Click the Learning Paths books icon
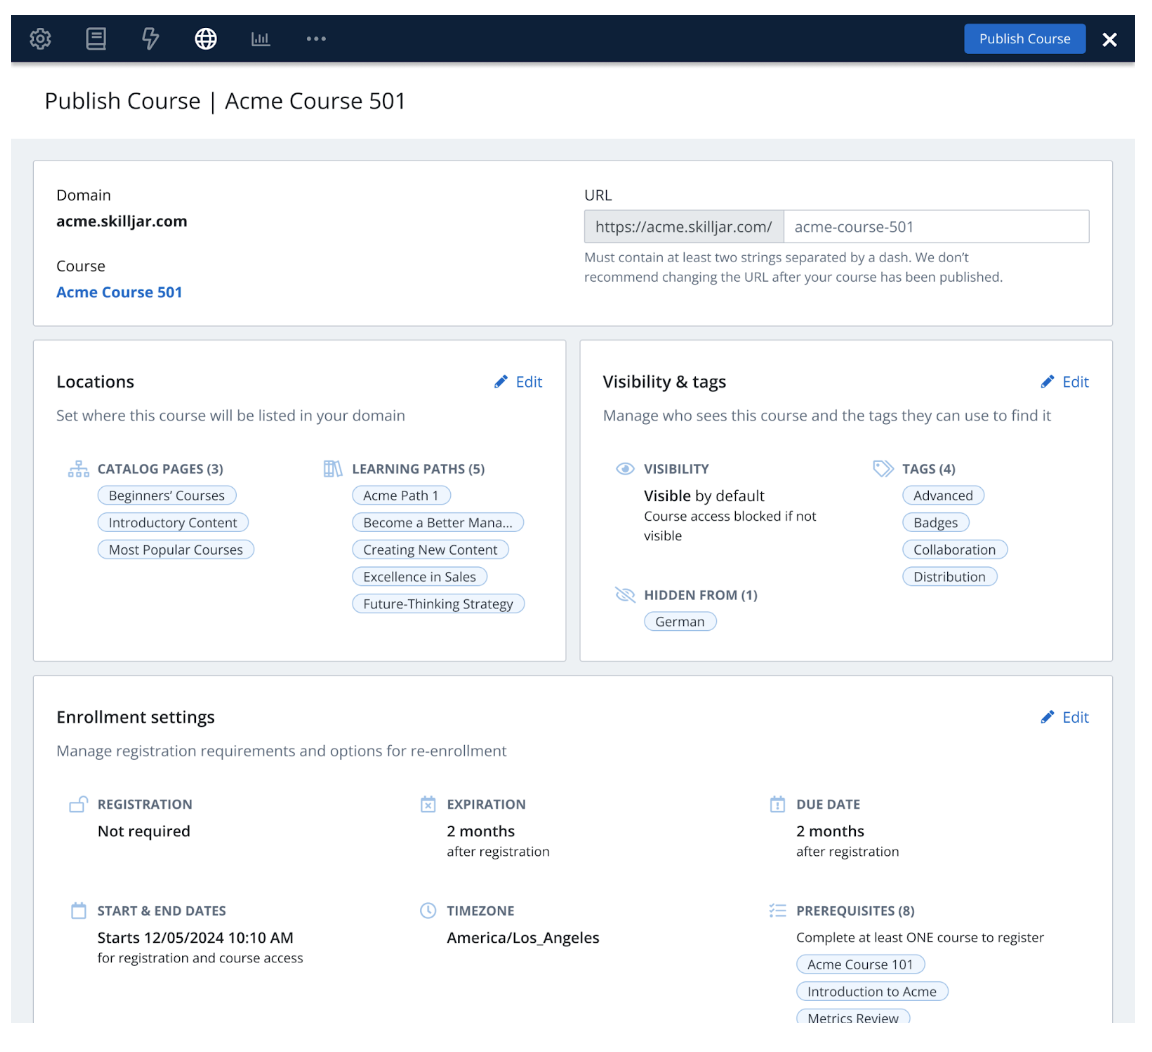The image size is (1152, 1052). (x=333, y=469)
